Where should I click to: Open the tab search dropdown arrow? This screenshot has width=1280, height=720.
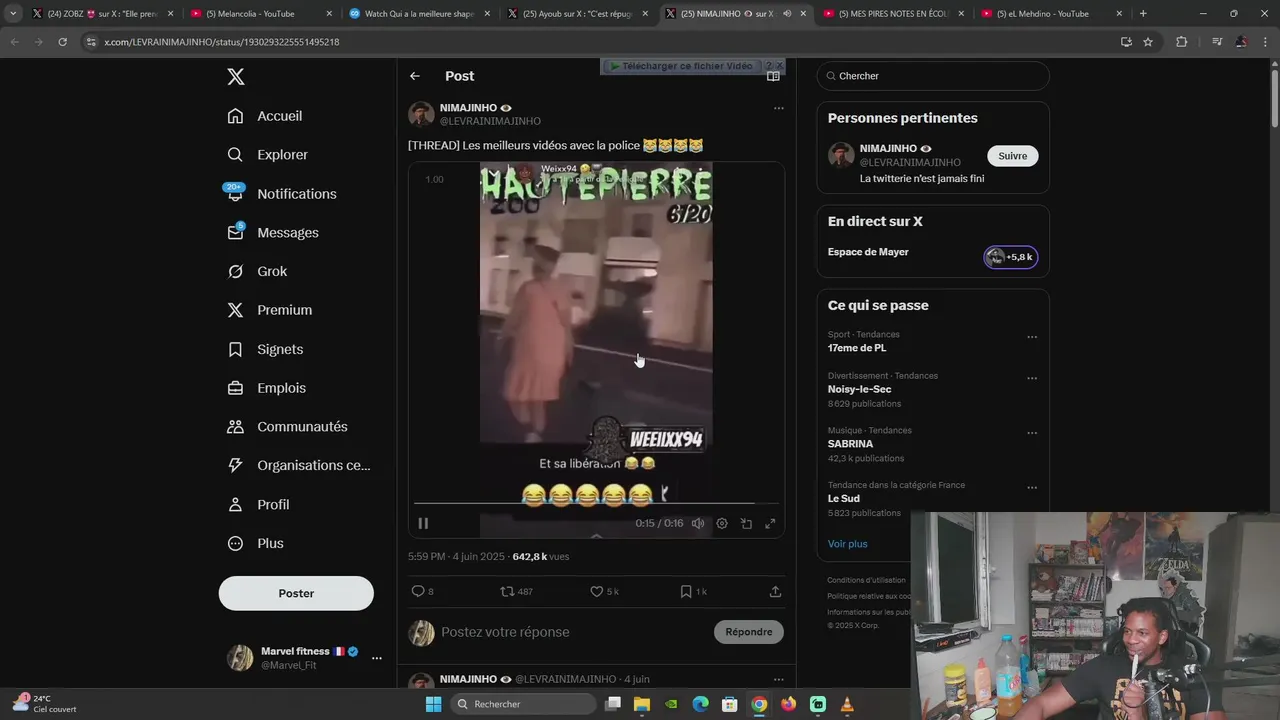click(x=13, y=14)
